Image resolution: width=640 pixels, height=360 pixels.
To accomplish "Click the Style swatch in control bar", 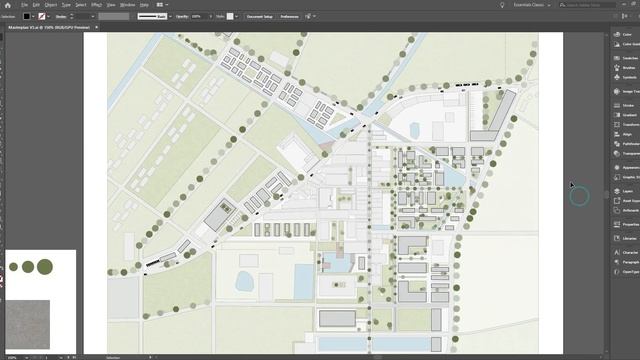I will [x=230, y=16].
